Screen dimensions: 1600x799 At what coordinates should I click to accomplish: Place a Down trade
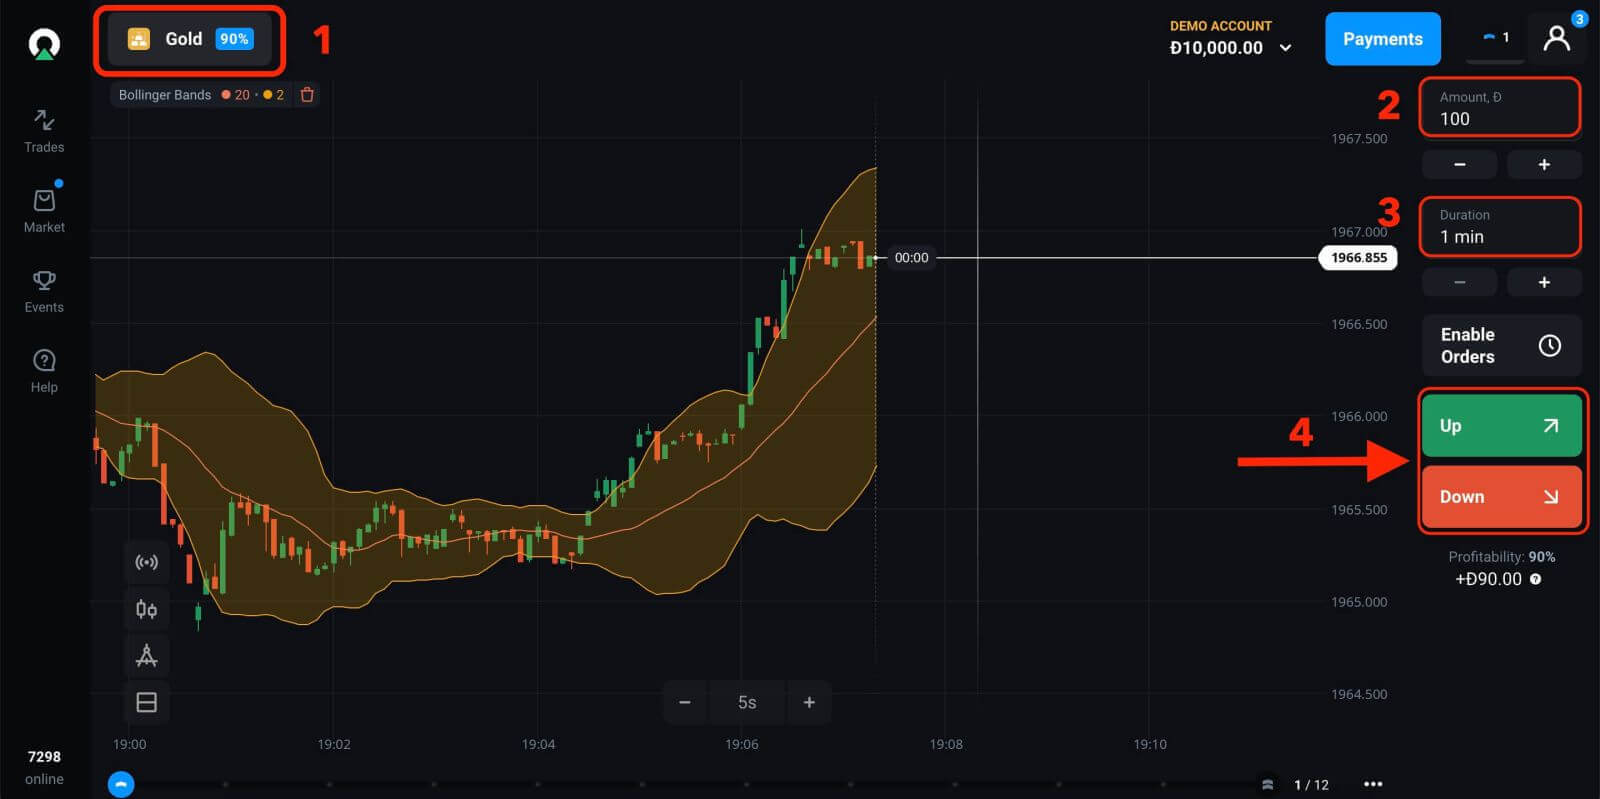tap(1500, 497)
